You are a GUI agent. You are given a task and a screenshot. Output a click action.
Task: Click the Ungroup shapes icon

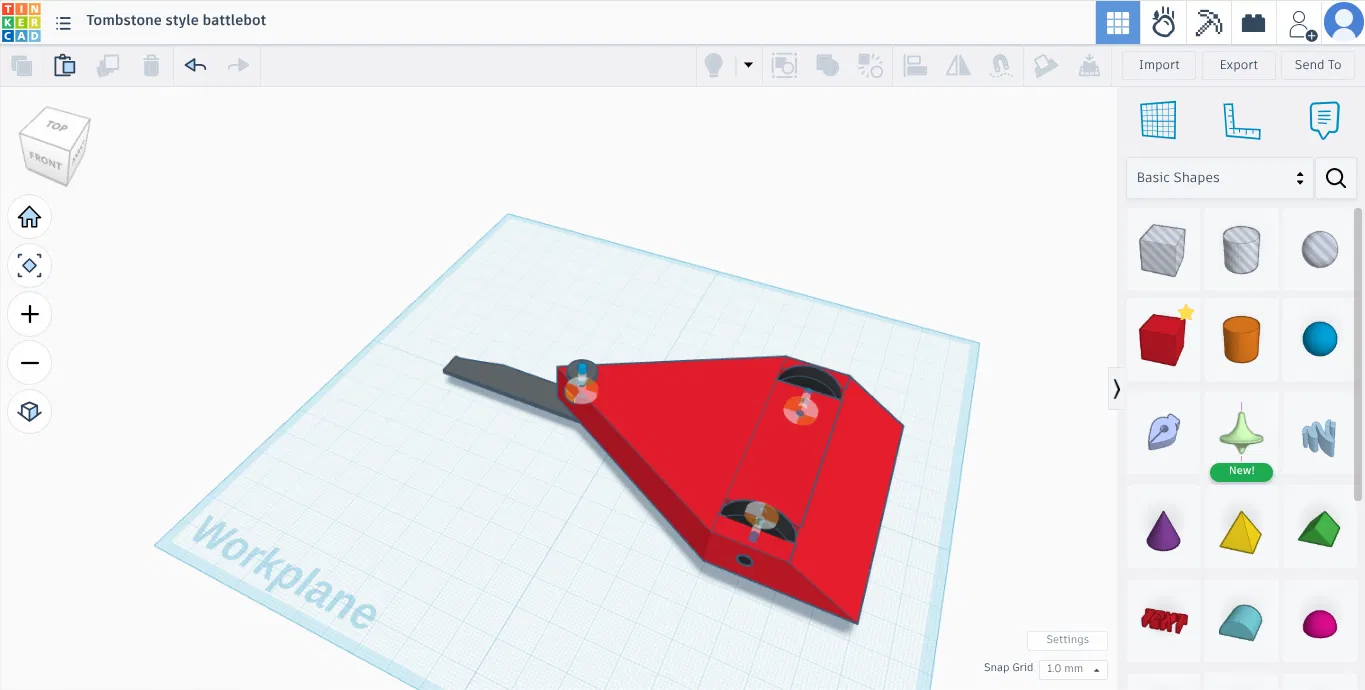click(871, 66)
